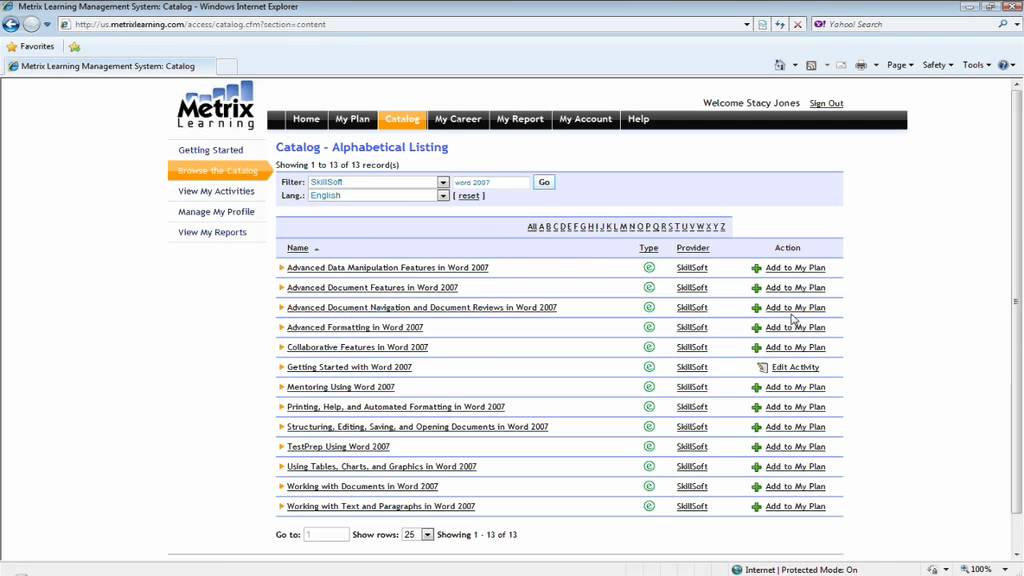The height and width of the screenshot is (576, 1024).
Task: Sort the list by Name column
Action: pos(297,248)
